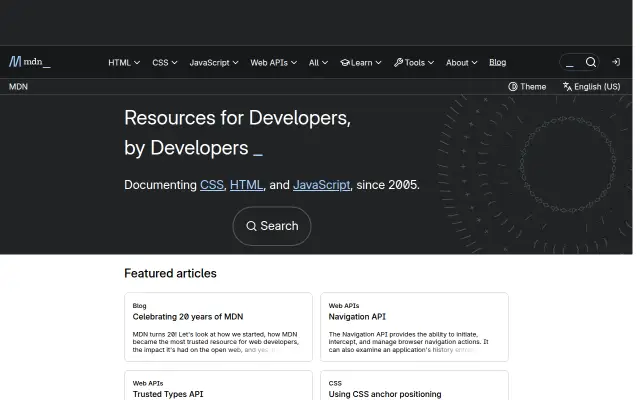Image resolution: width=640 pixels, height=400 pixels.
Task: Click the Theme icon in the breadcrumb bar
Action: point(513,87)
